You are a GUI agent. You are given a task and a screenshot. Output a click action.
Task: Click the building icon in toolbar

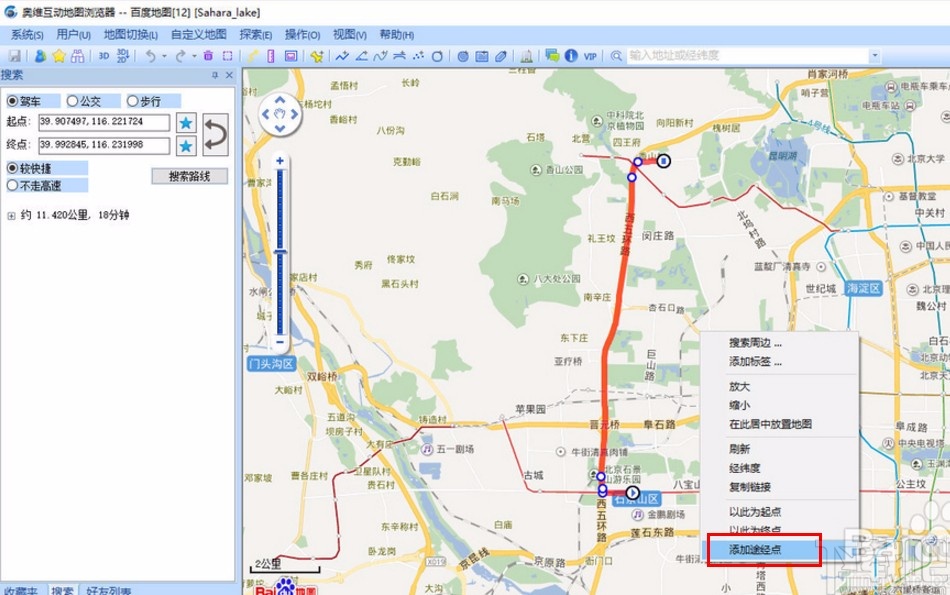click(526, 56)
